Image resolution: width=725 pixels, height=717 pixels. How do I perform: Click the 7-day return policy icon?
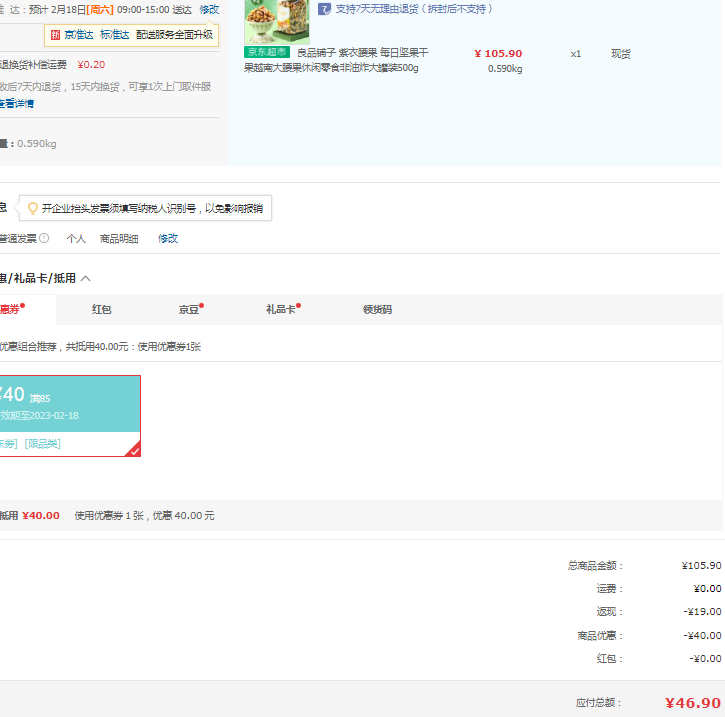coord(325,9)
